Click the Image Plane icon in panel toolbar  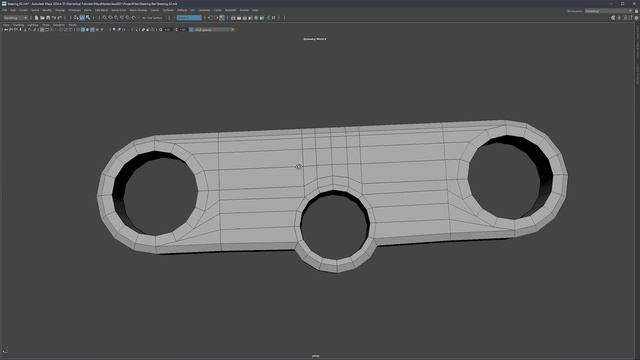[x=25, y=30]
